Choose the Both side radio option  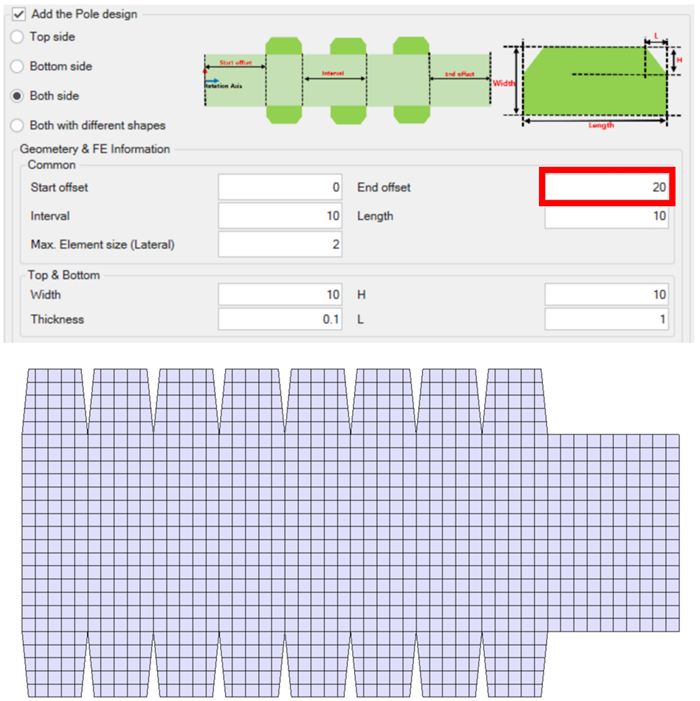pyautogui.click(x=17, y=96)
